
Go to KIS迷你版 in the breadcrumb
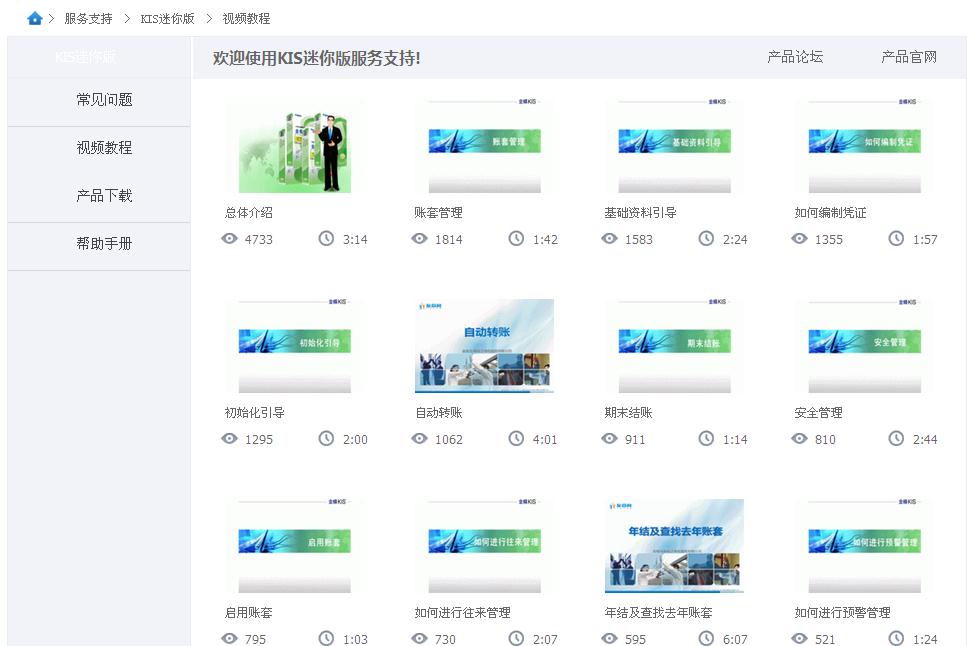click(x=167, y=19)
